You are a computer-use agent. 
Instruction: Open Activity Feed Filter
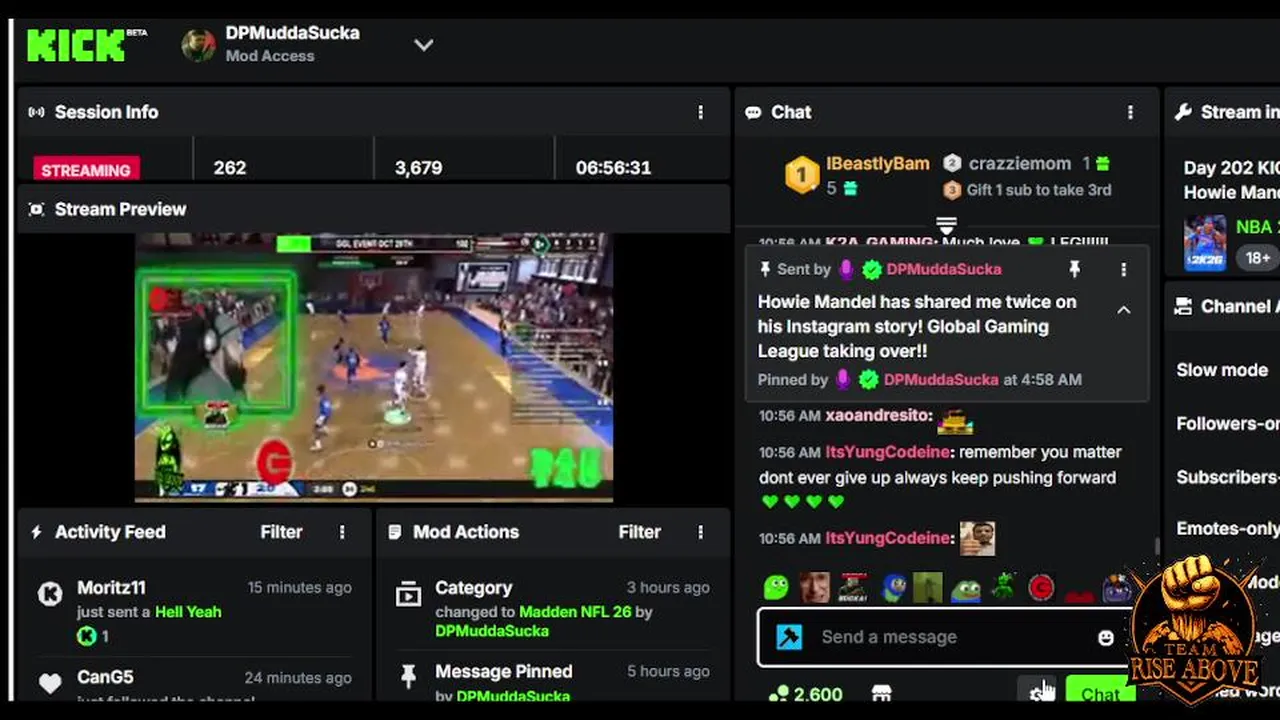[281, 532]
